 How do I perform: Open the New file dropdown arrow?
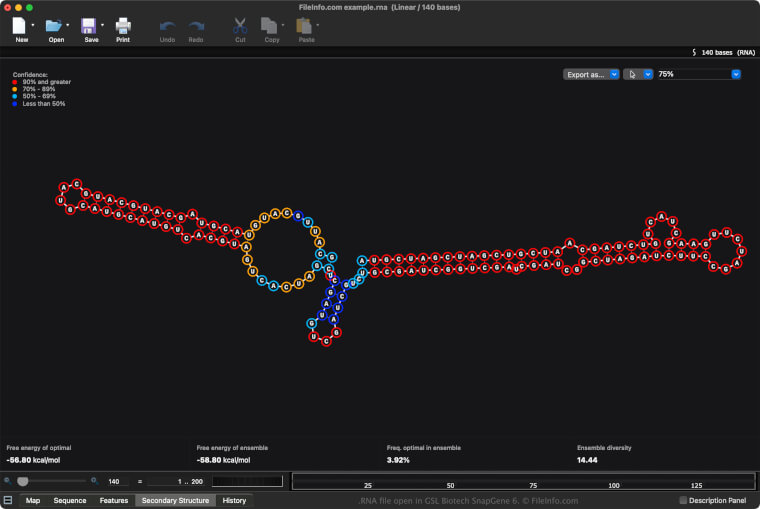[x=33, y=25]
